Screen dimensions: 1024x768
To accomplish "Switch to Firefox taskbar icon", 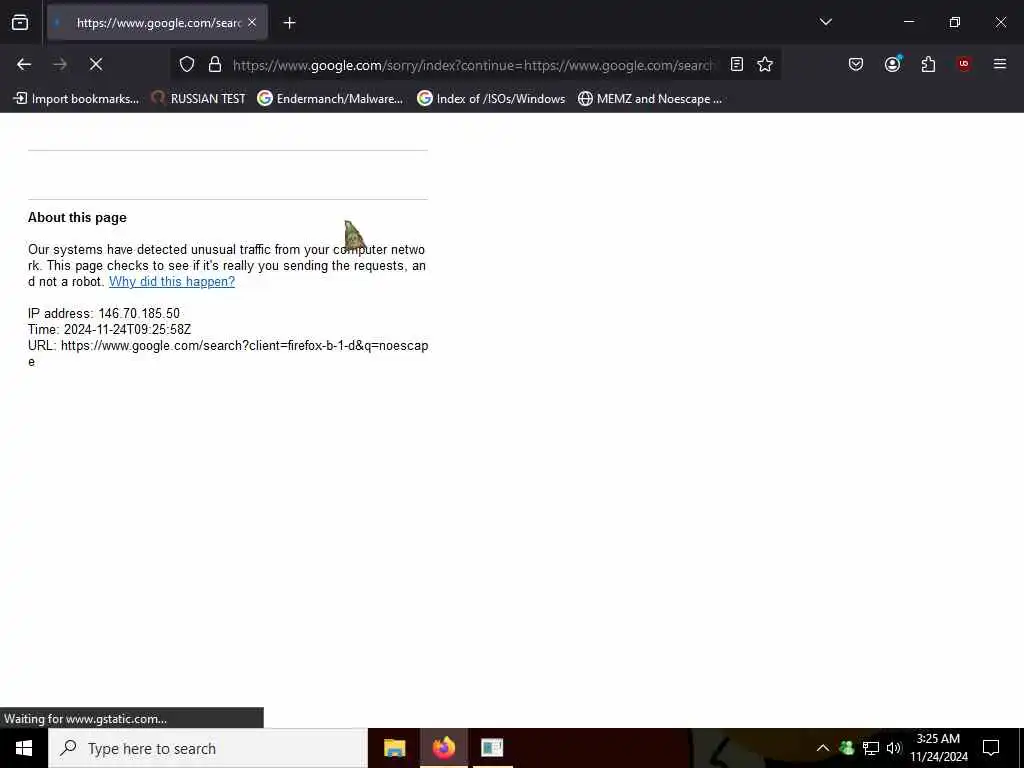I will pos(443,748).
